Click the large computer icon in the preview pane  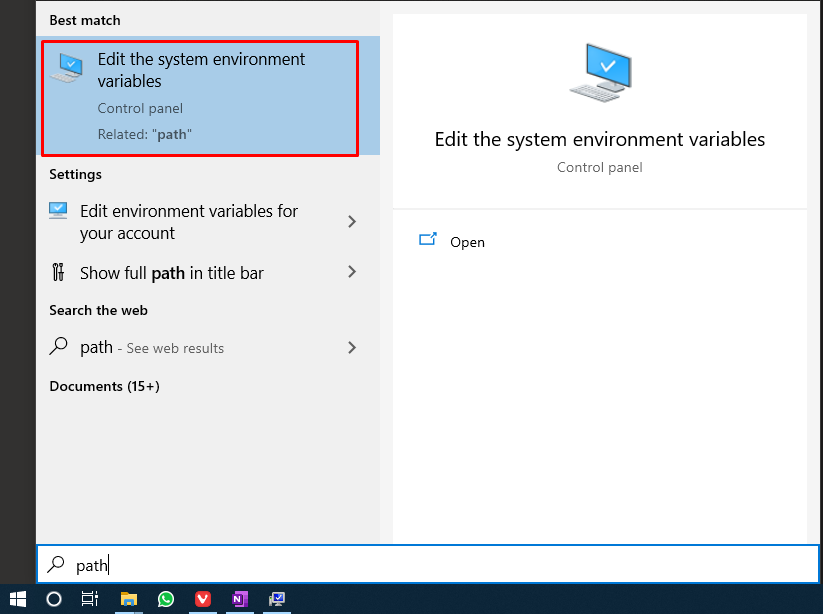tap(600, 73)
